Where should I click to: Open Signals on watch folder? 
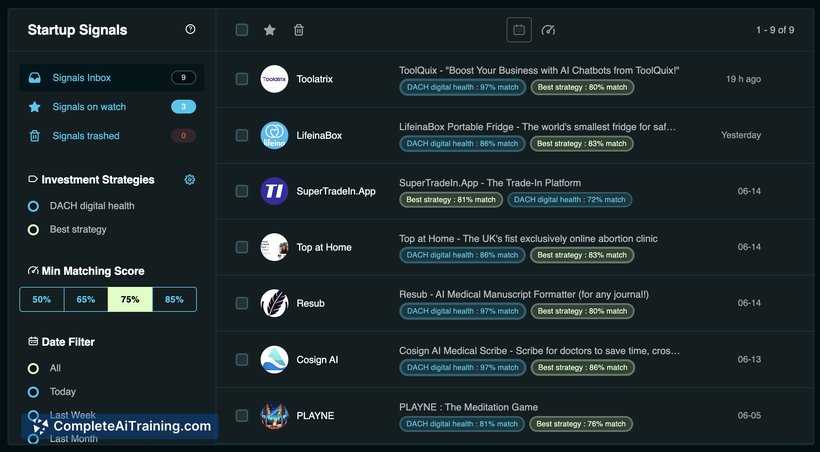pyautogui.click(x=111, y=107)
